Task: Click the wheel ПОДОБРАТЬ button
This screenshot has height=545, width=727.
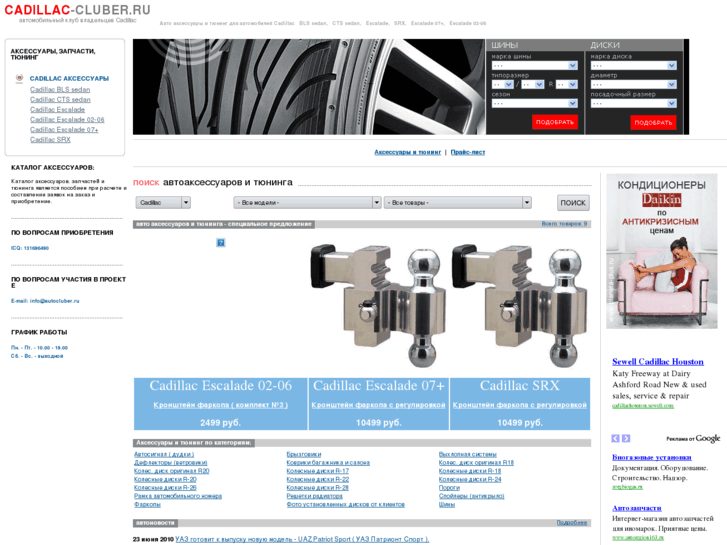Action: tap(653, 122)
